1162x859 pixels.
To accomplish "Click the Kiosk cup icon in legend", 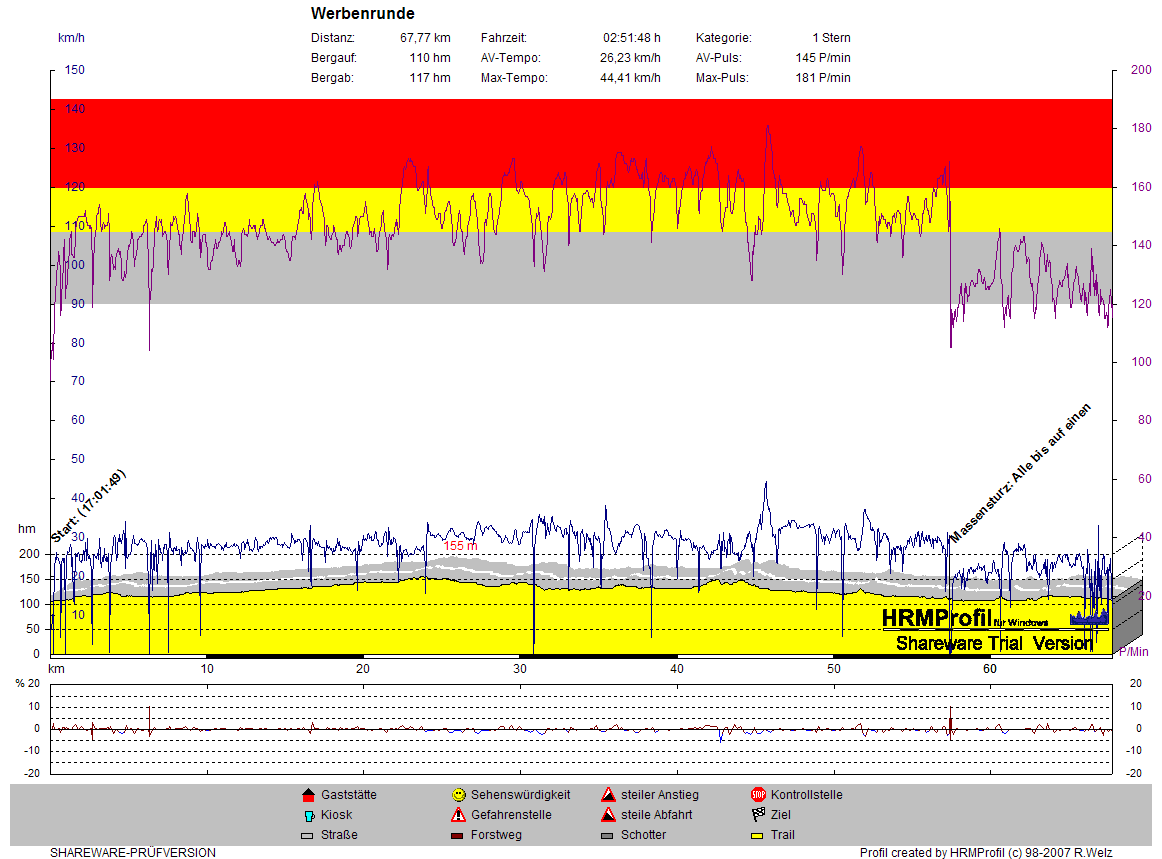I will (308, 815).
